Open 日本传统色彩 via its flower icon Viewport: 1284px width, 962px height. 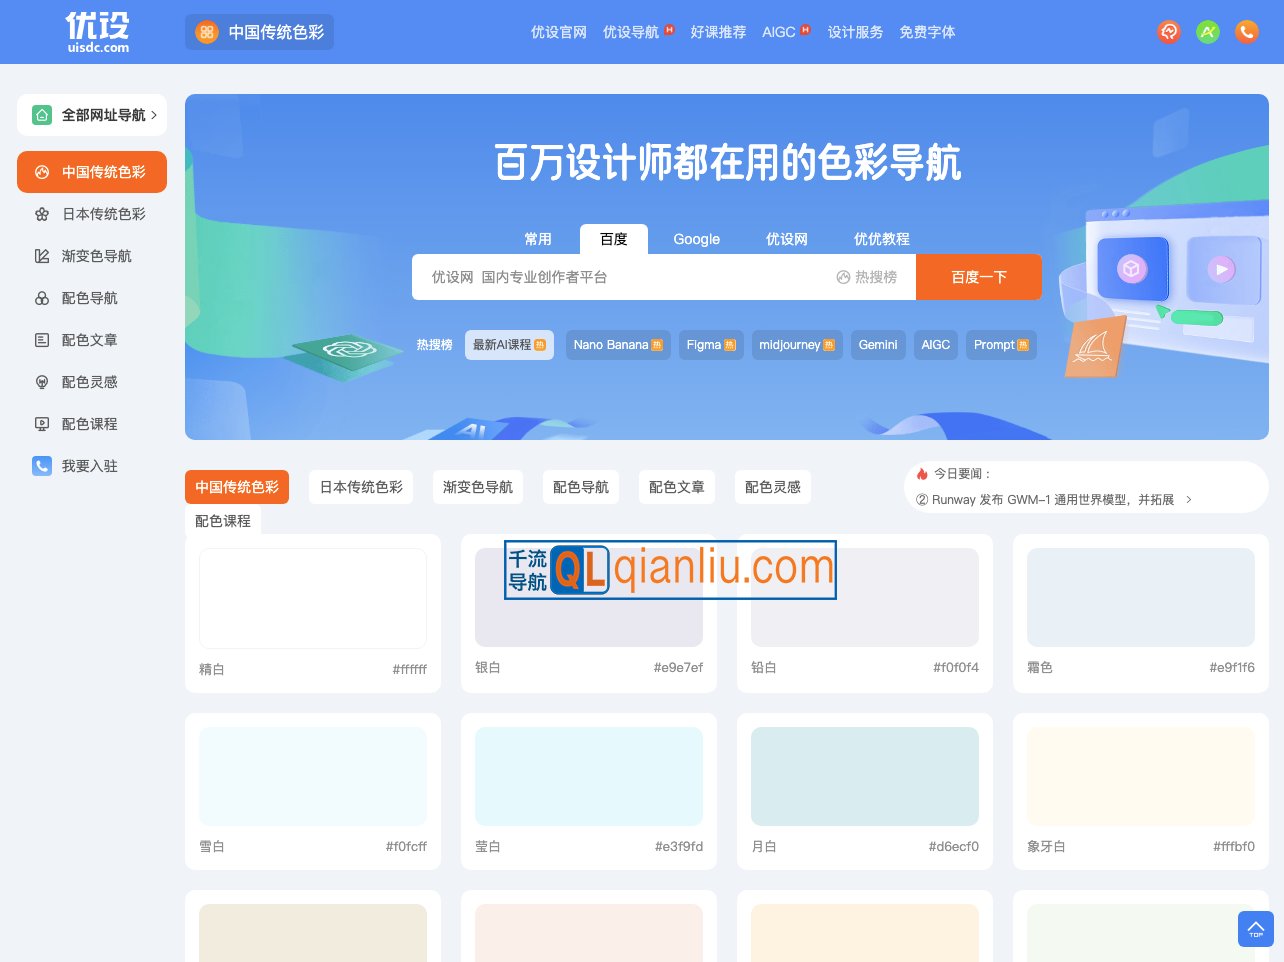point(42,214)
